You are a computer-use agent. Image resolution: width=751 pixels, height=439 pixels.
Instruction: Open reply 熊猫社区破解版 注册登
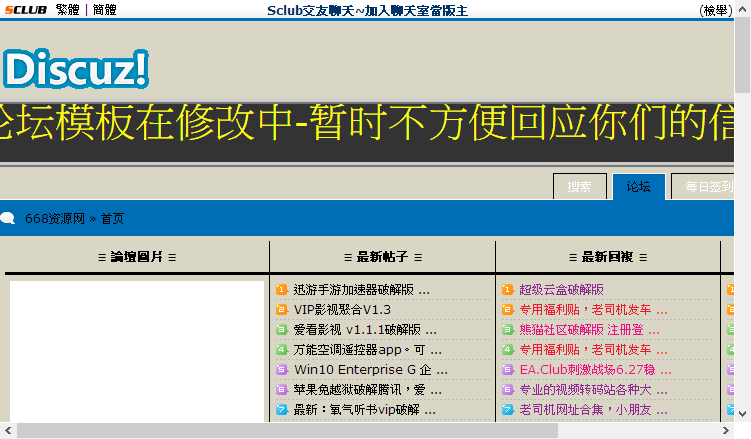coord(590,330)
